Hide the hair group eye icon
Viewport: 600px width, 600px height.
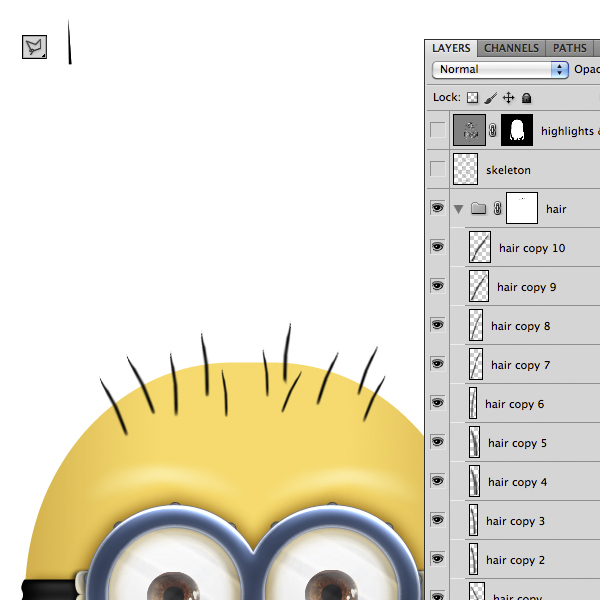437,208
